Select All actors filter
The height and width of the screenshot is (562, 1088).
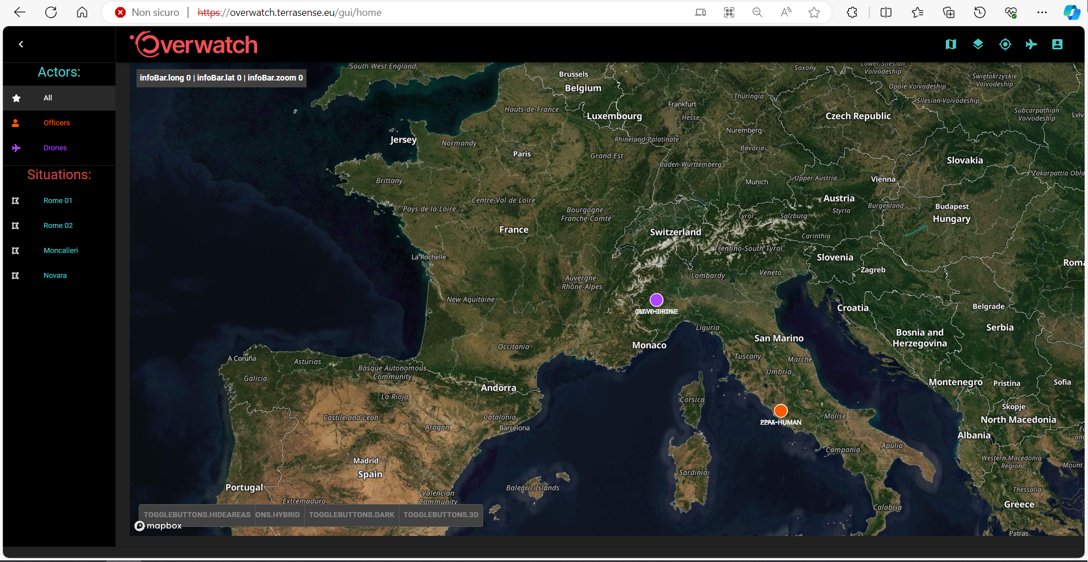[47, 98]
